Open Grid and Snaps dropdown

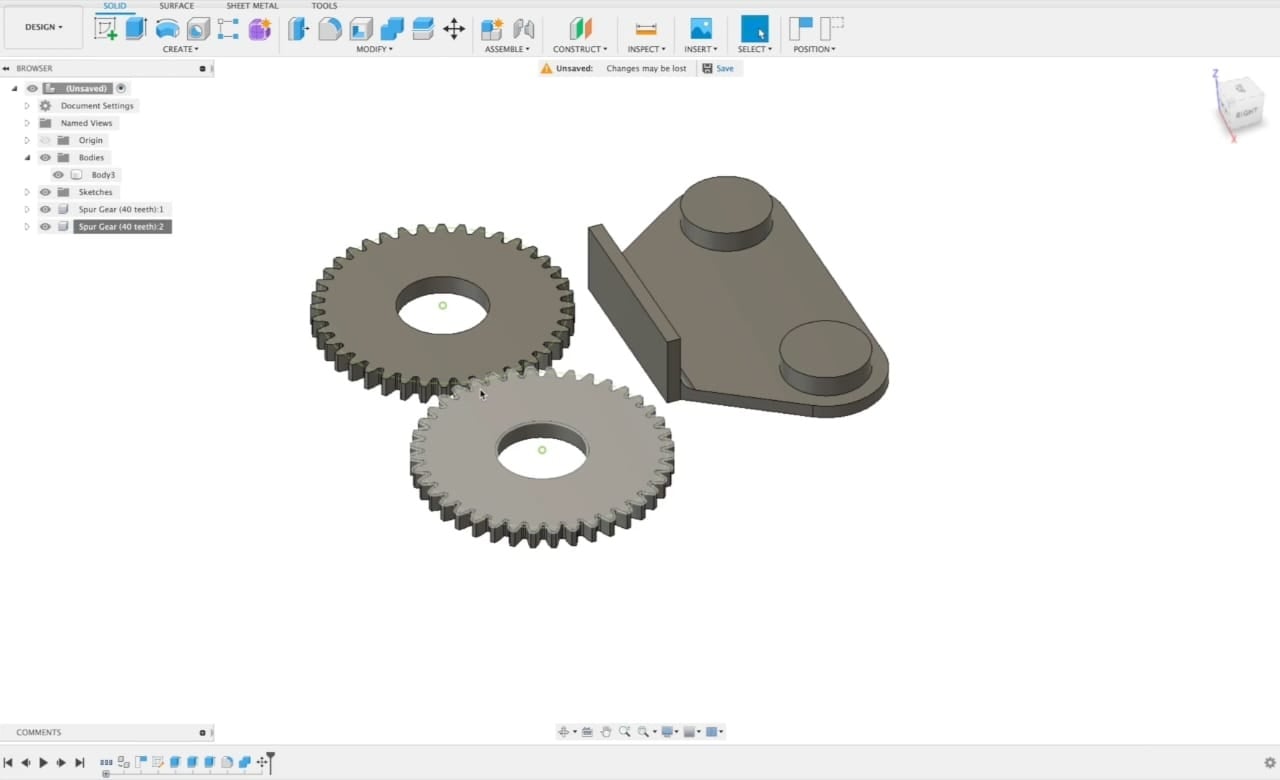(691, 732)
